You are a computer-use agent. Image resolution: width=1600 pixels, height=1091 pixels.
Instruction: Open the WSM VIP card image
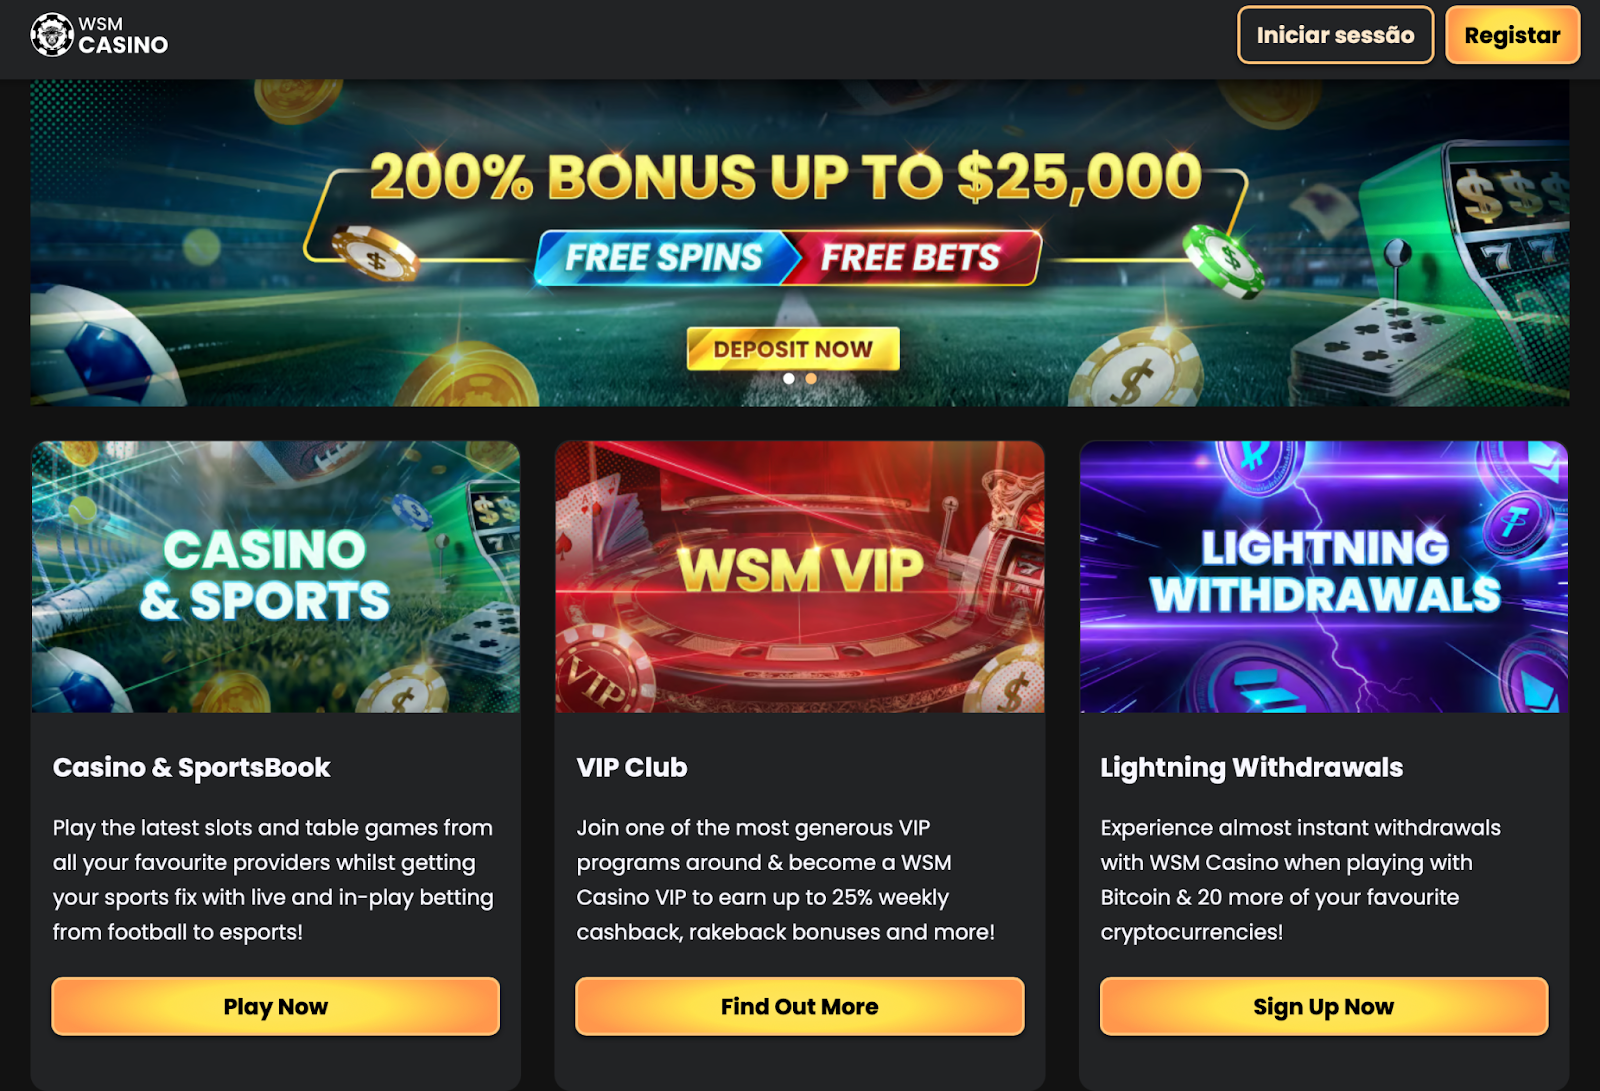click(800, 577)
